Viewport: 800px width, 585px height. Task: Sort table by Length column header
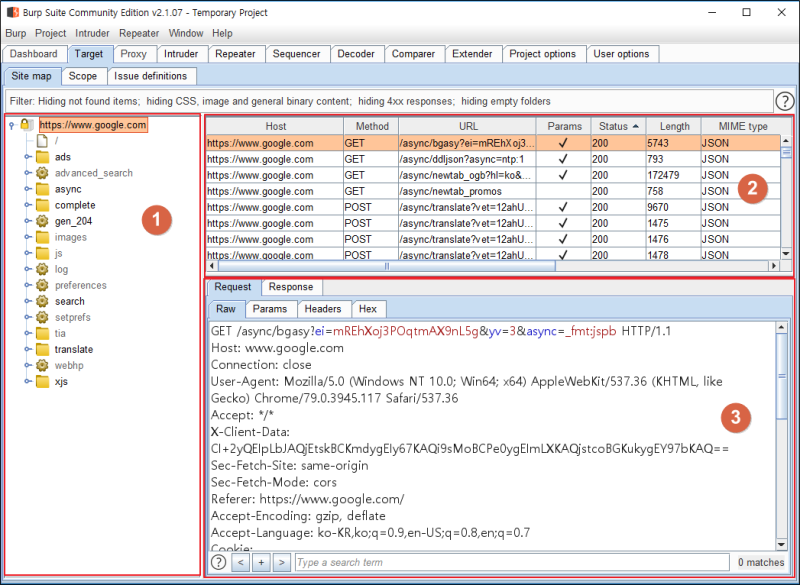(x=674, y=126)
